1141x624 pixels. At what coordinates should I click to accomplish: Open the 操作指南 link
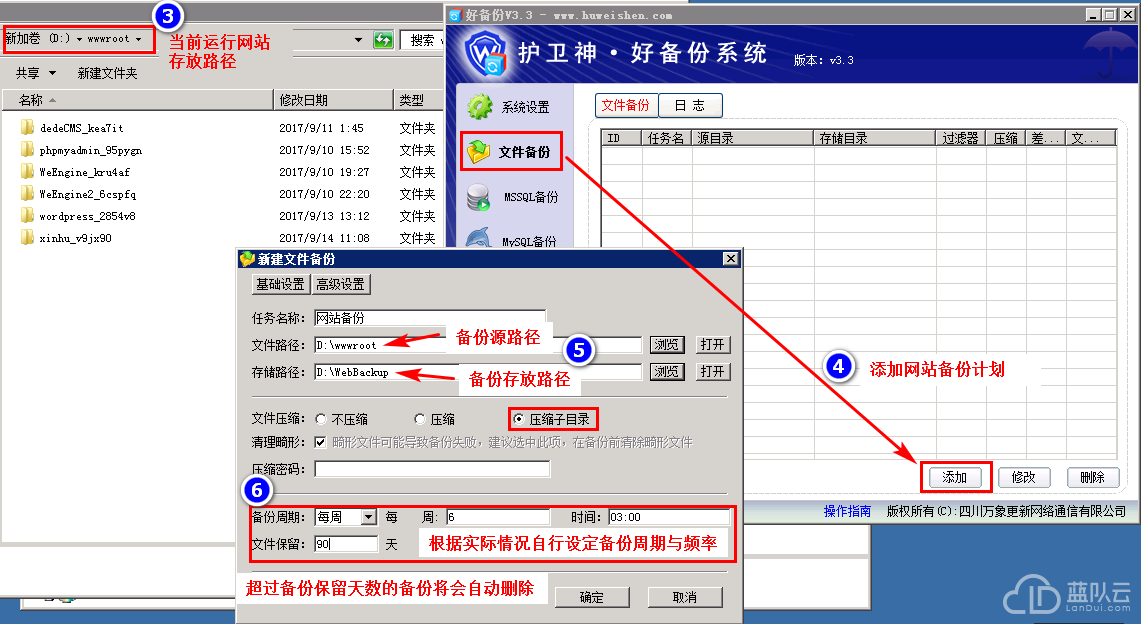click(x=847, y=511)
